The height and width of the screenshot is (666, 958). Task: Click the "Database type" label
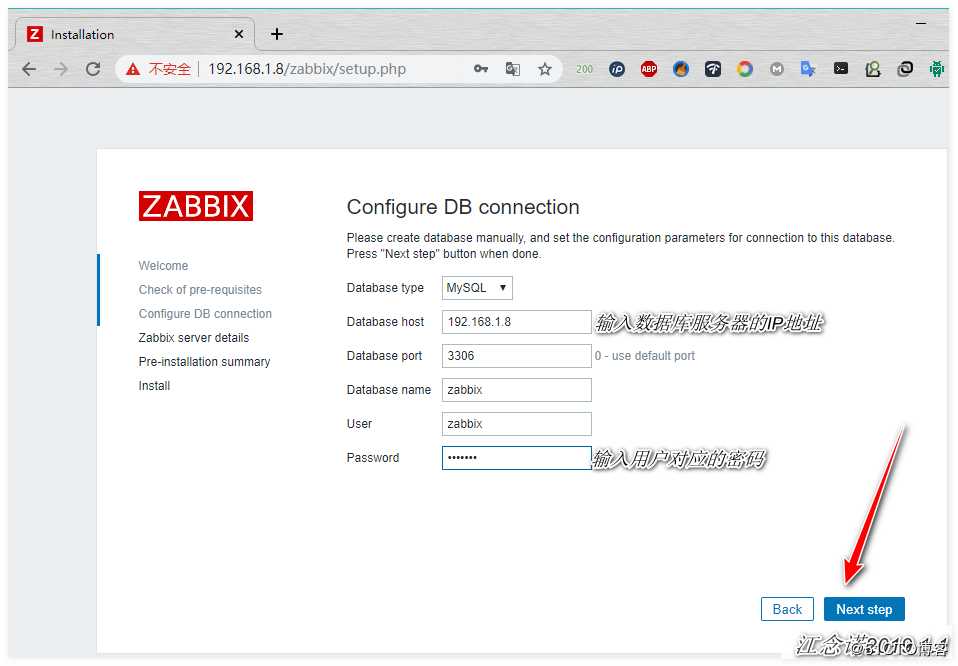(385, 288)
